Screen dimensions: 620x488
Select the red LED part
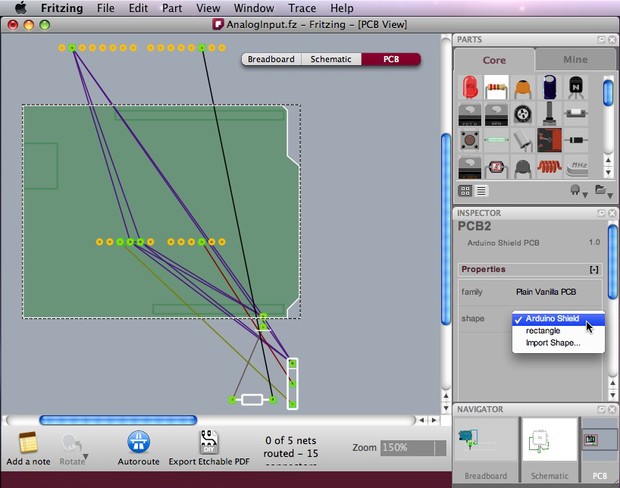[469, 87]
